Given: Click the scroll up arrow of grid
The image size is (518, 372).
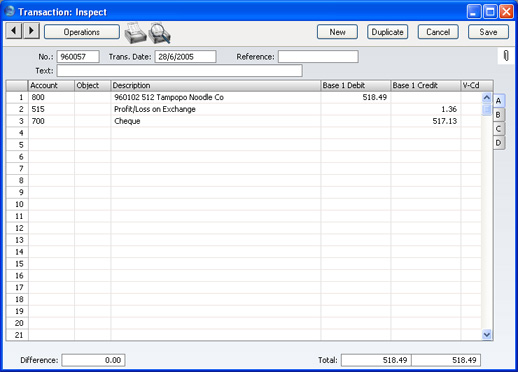Looking at the screenshot, I should pyautogui.click(x=487, y=98).
